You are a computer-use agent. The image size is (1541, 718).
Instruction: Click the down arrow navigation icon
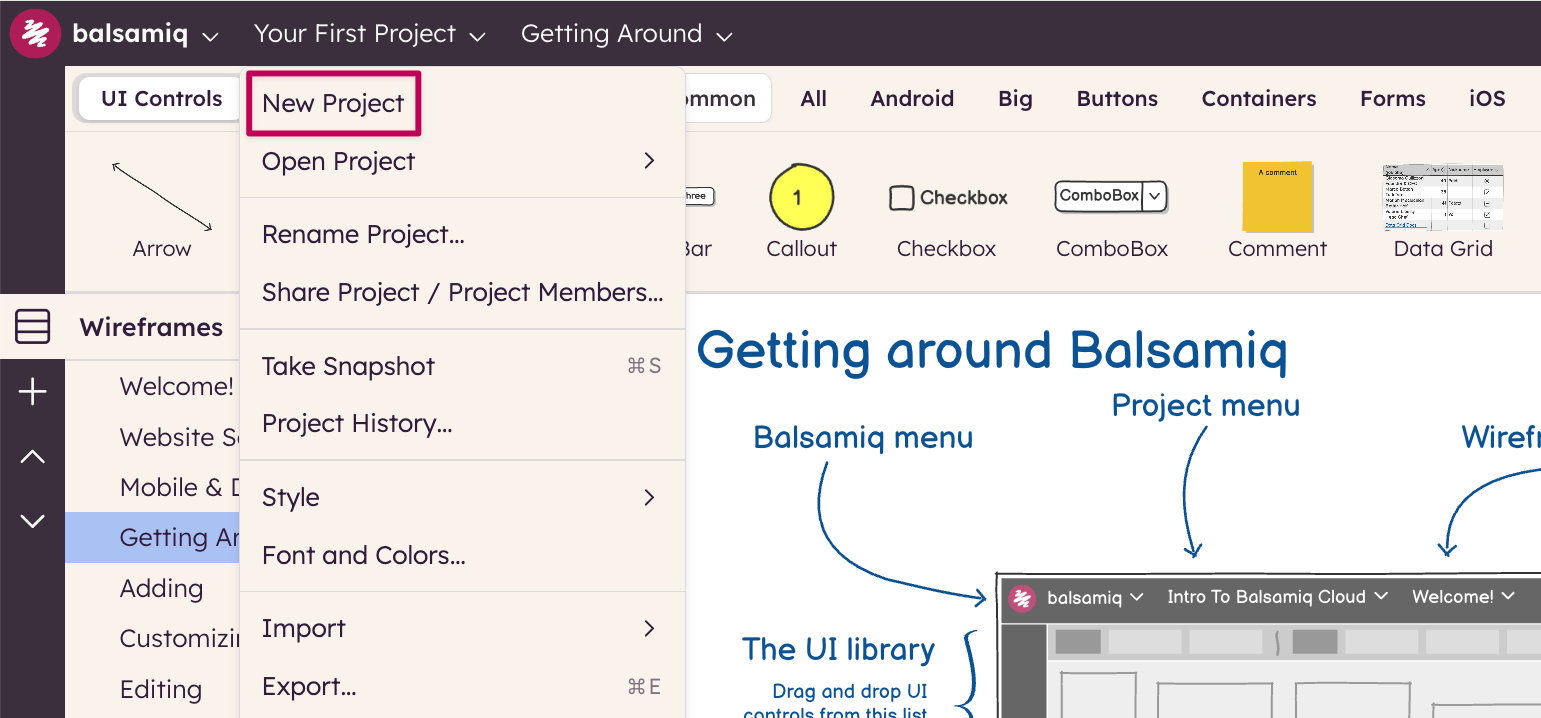[33, 521]
